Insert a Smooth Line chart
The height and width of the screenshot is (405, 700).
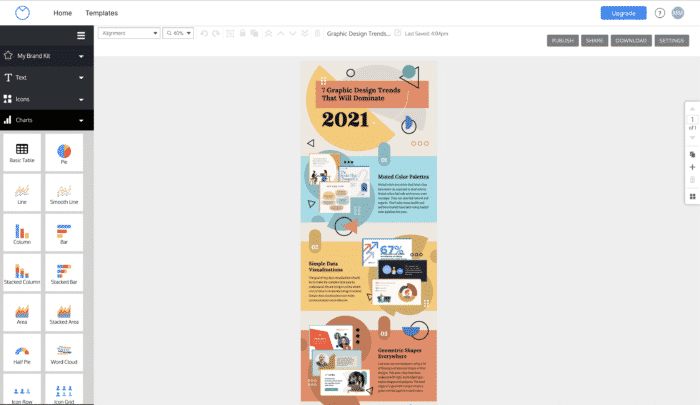[x=64, y=193]
